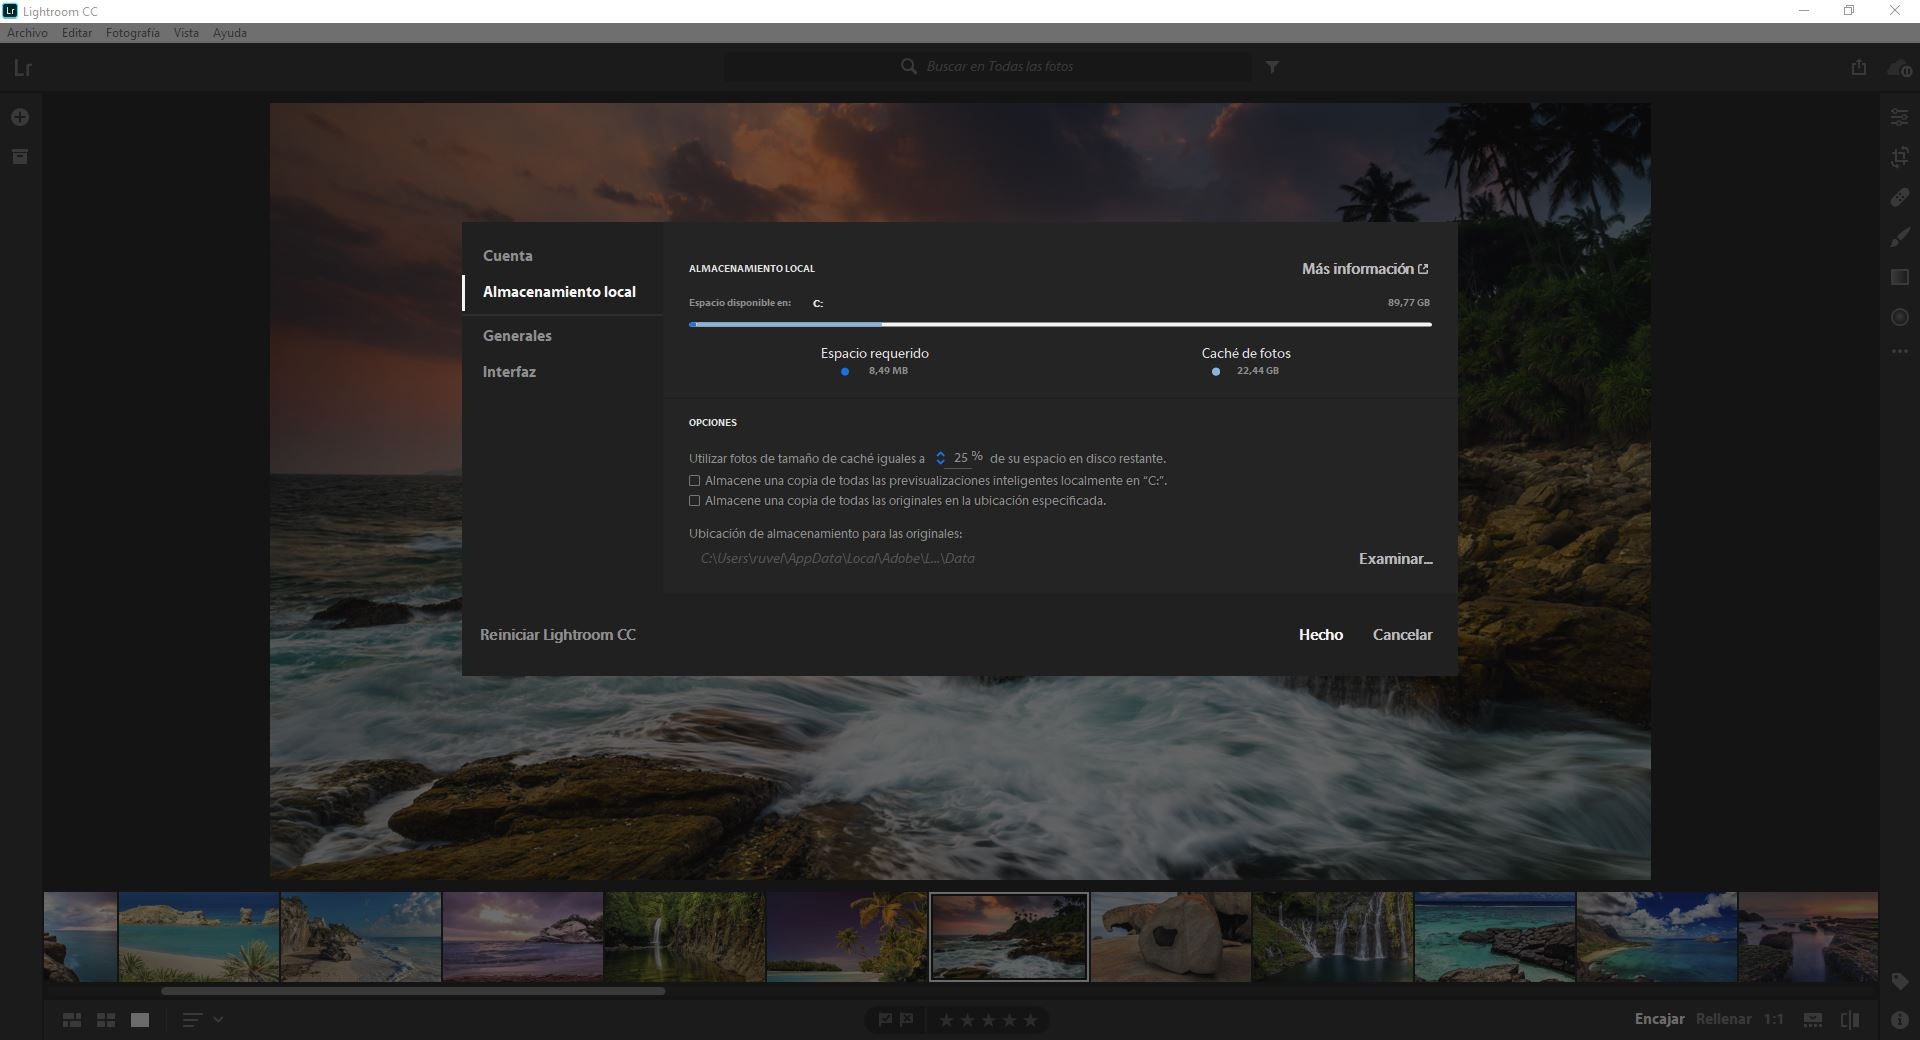Enable storing a copy of all originals

coord(694,501)
